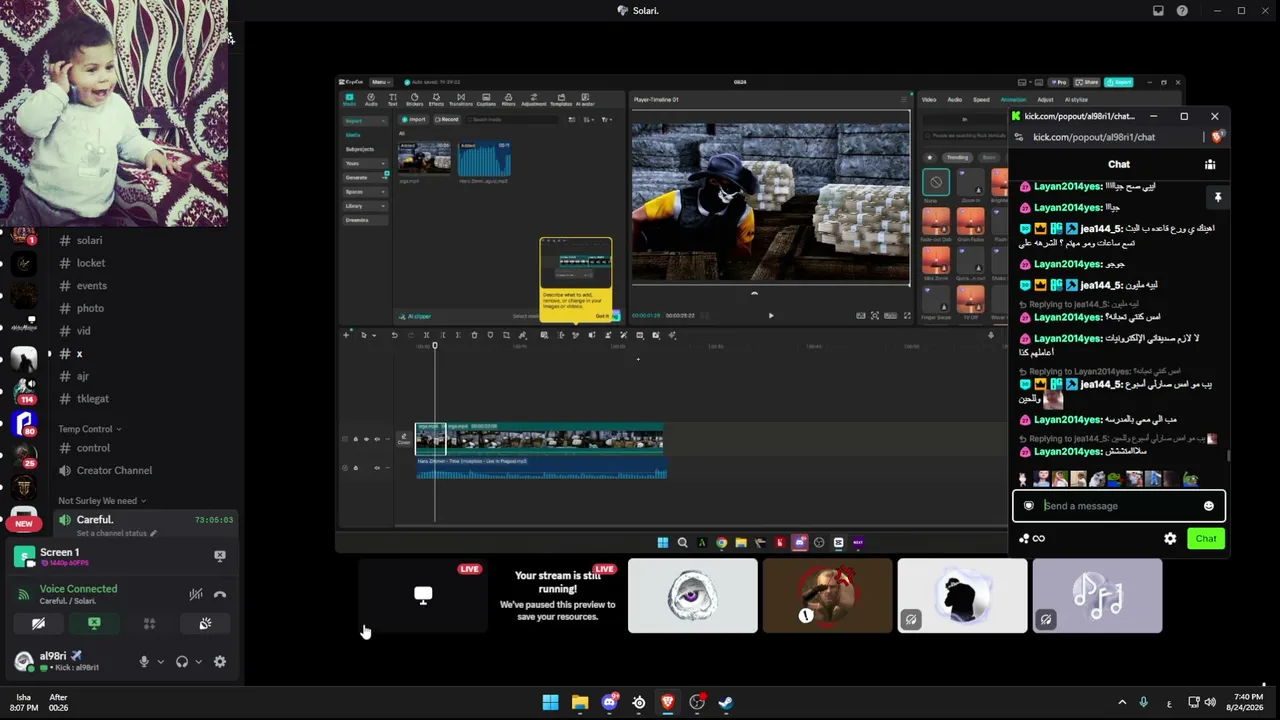This screenshot has height=720, width=1280.
Task: Disconnect from voice with the hang-up icon
Action: [220, 595]
